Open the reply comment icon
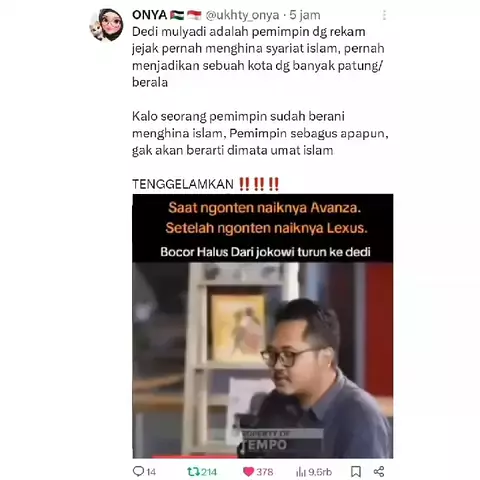Viewport: 480px width, 480px height. 138,471
